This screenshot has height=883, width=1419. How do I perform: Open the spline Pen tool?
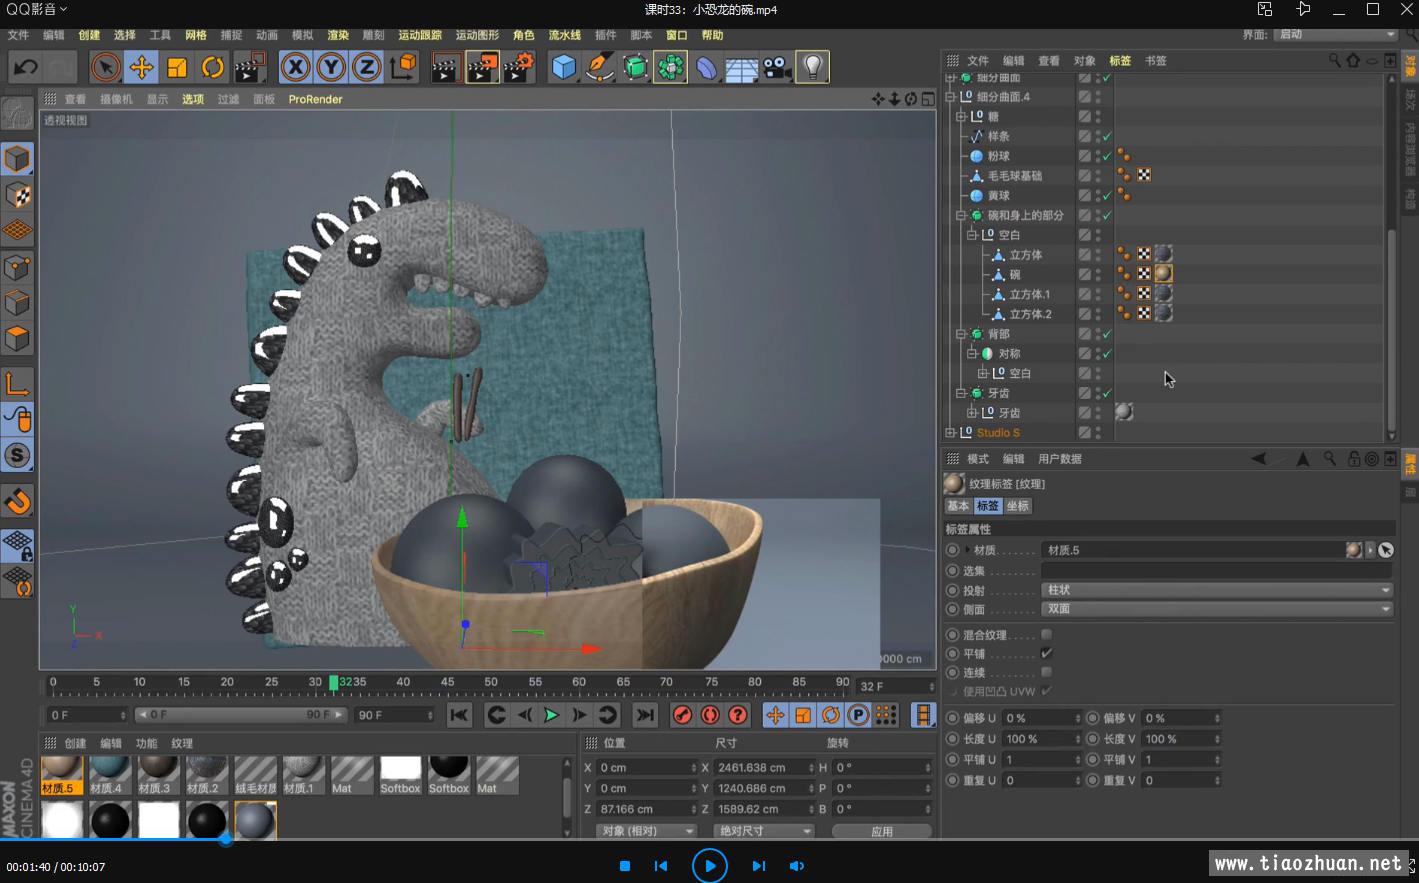(x=599, y=67)
